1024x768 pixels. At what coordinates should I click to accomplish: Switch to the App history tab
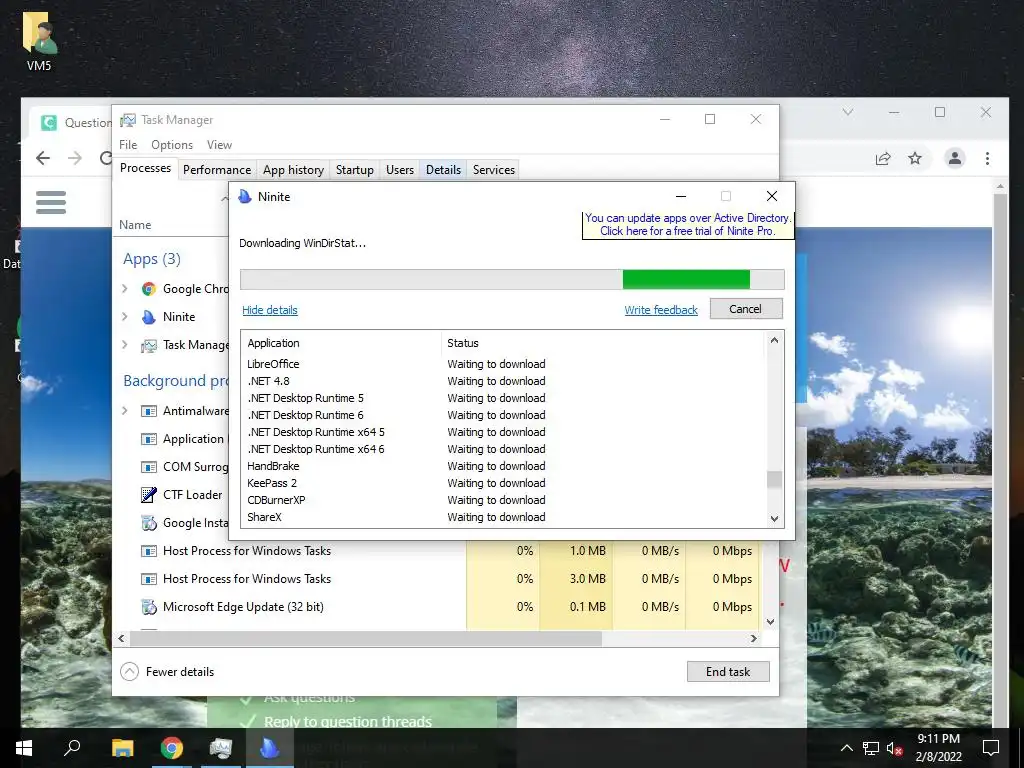click(293, 170)
